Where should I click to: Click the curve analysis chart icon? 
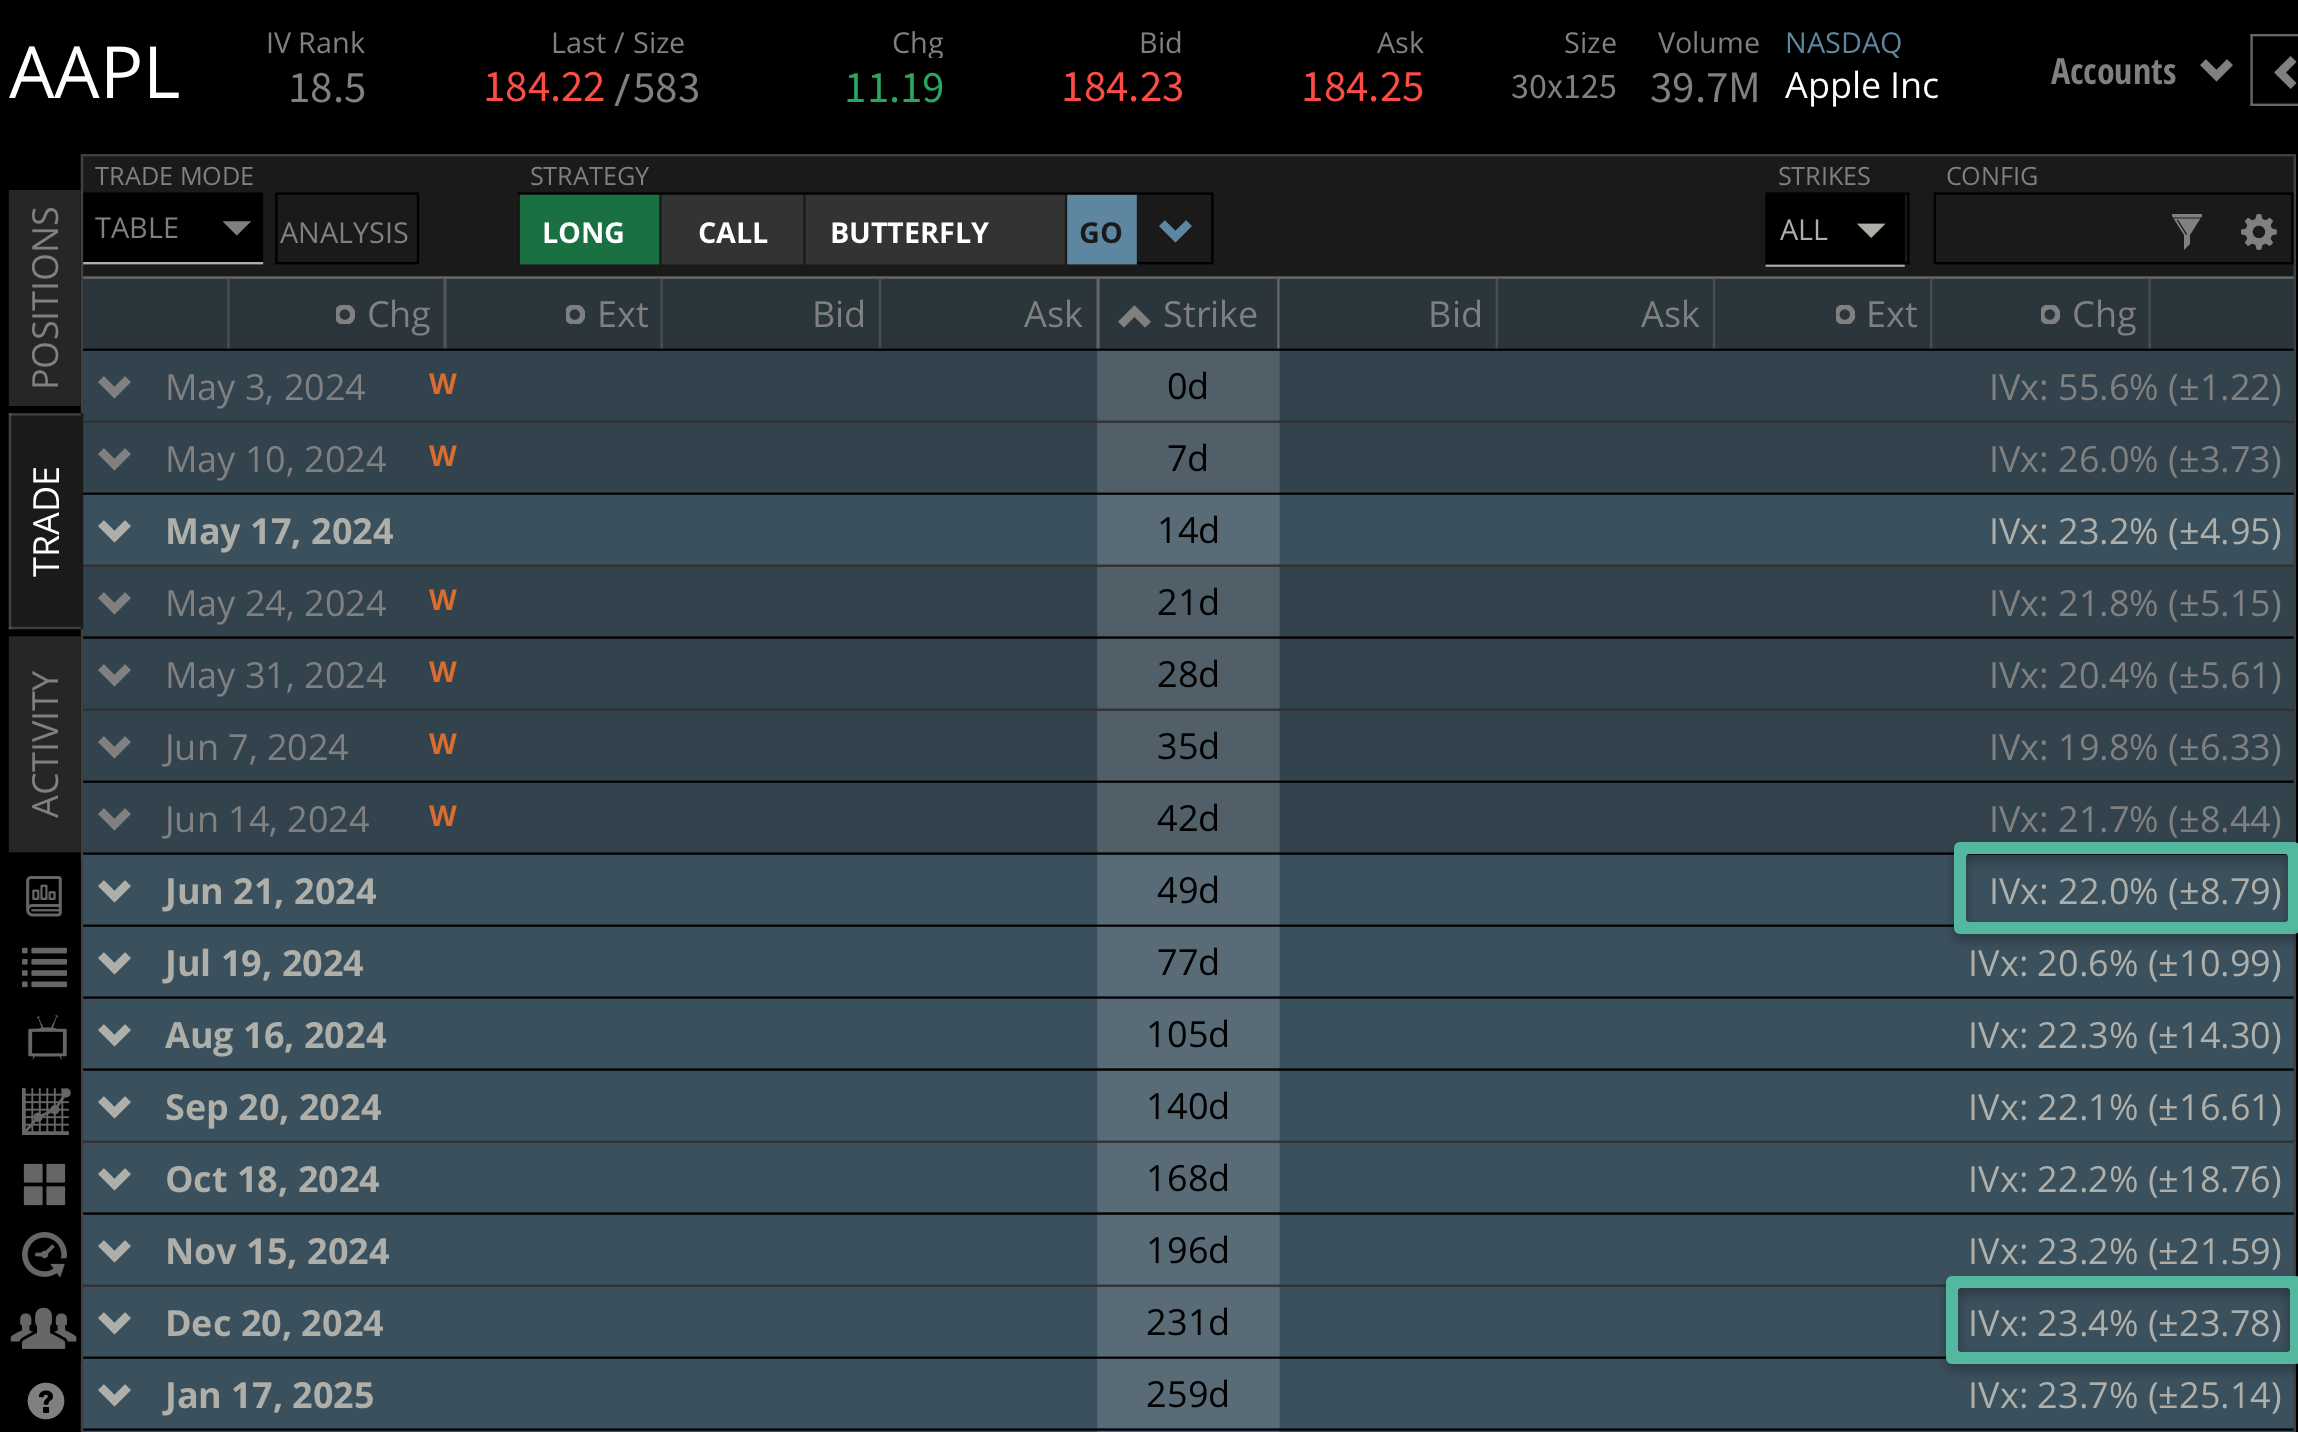pos(45,1110)
